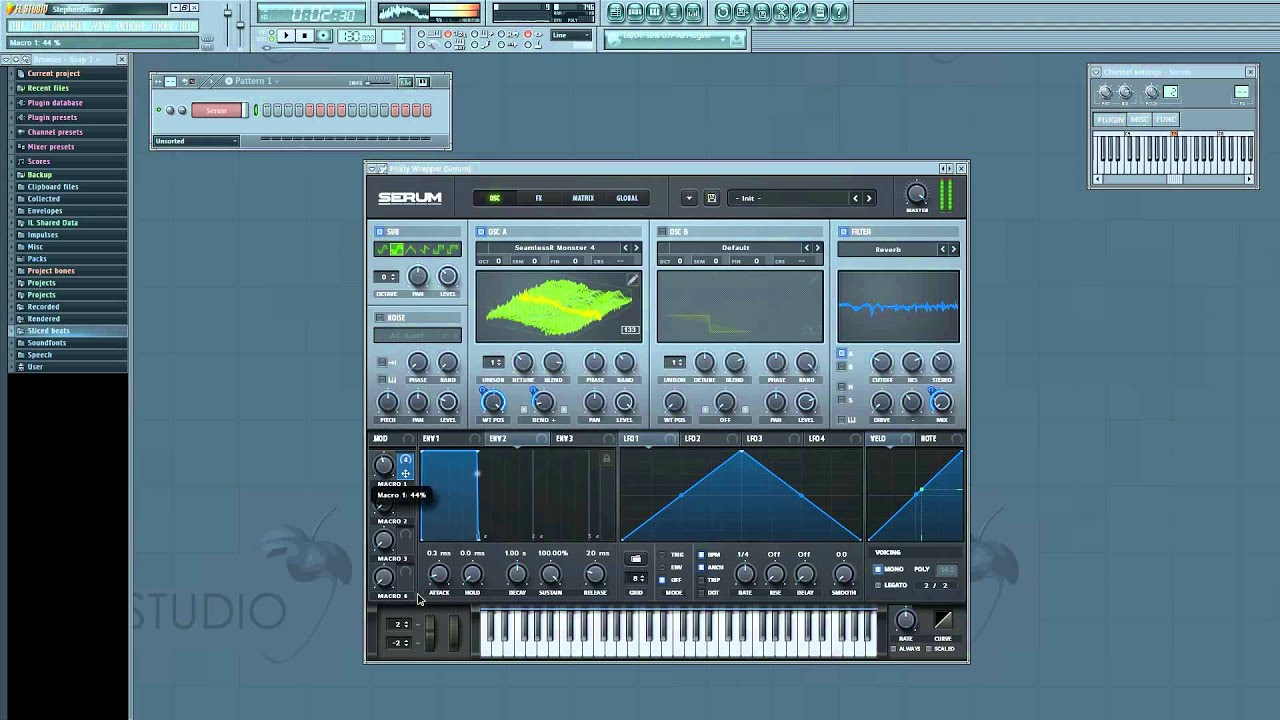
Task: Enable the LFO TRIG mode checkbox
Action: pyautogui.click(x=662, y=555)
